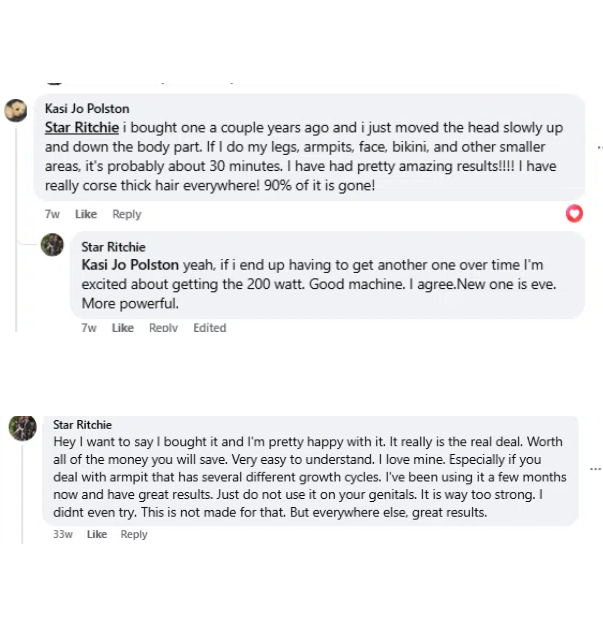Reply to Kasi Jo Polston's comment

point(127,214)
